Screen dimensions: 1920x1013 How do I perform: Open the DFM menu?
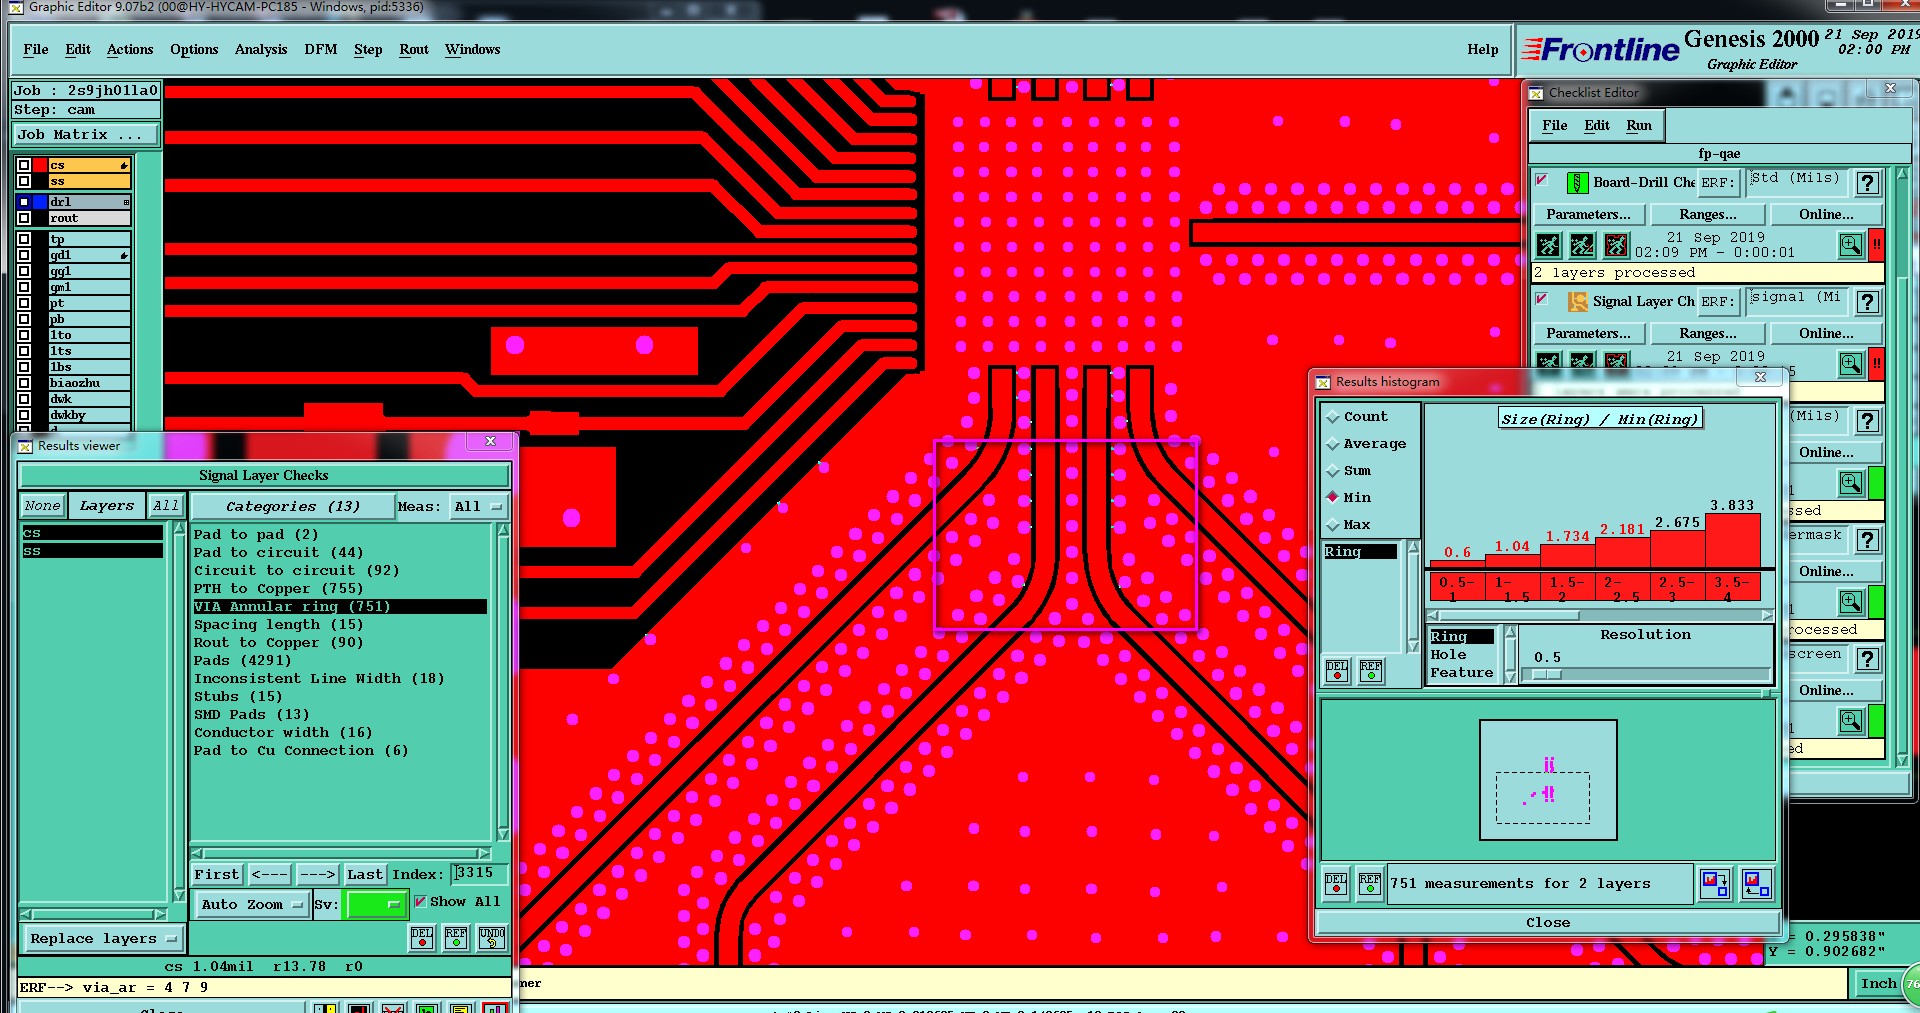(321, 49)
